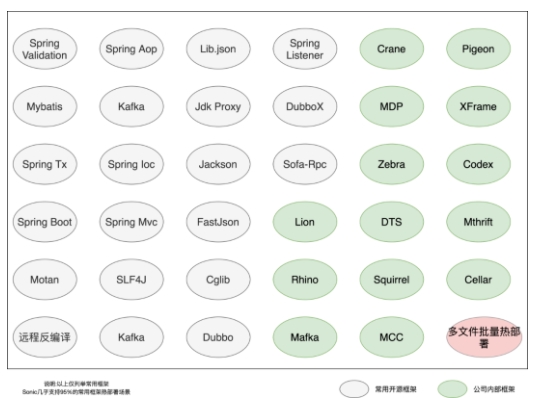Select the Spring Listener node
The image size is (536, 398).
tap(305, 49)
